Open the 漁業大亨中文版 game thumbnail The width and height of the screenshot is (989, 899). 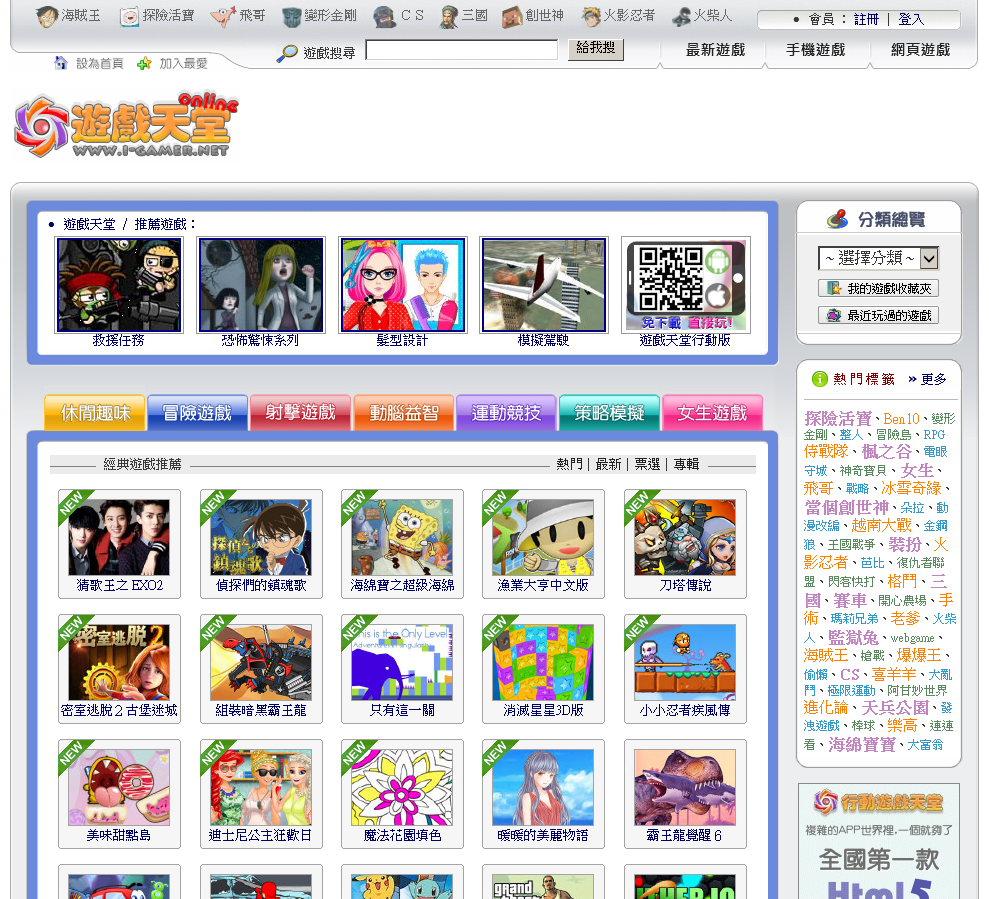pos(543,538)
